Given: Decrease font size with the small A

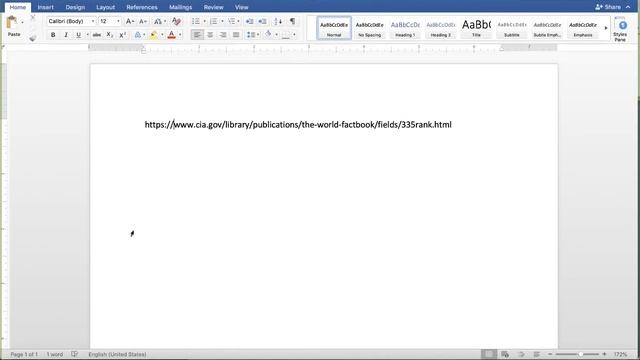Looking at the screenshot, I should 143,21.
